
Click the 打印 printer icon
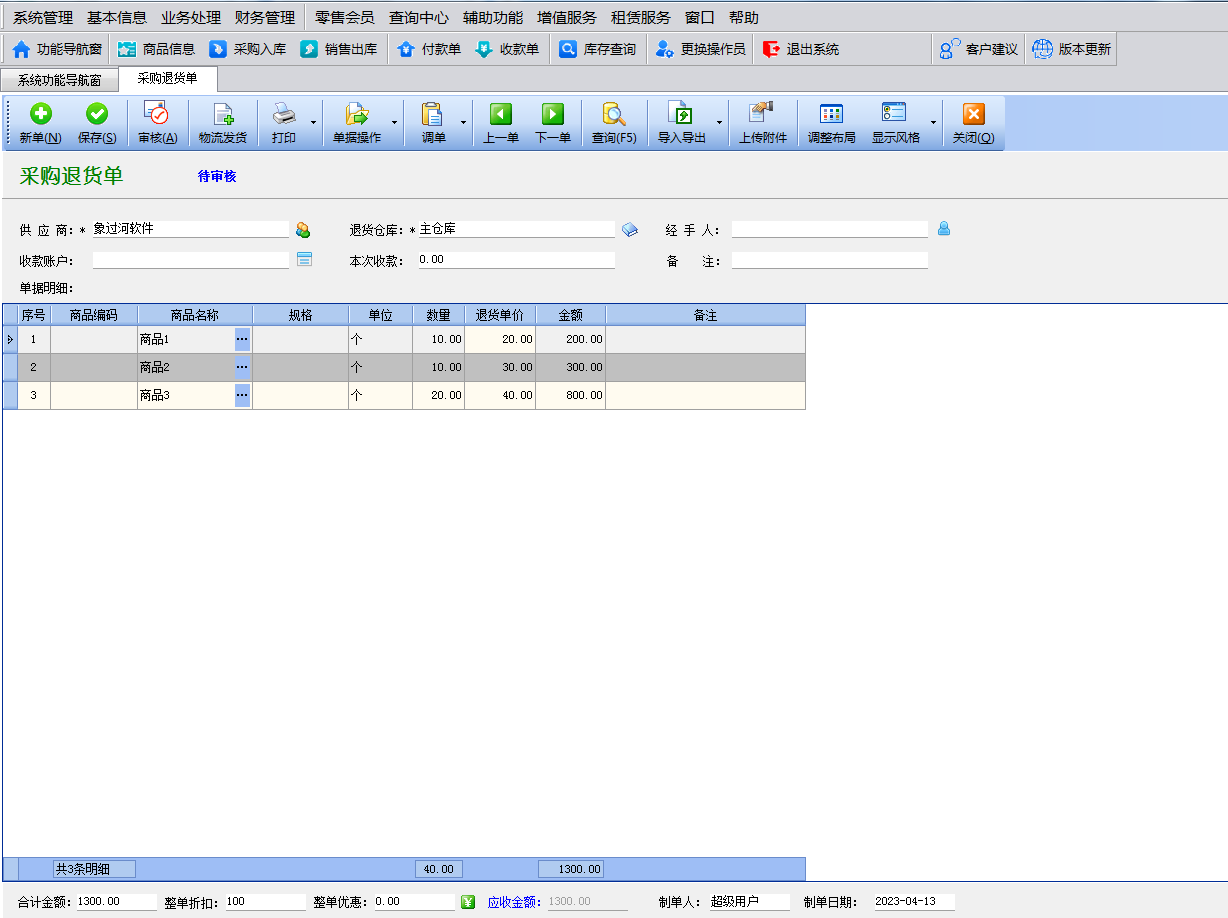point(284,114)
